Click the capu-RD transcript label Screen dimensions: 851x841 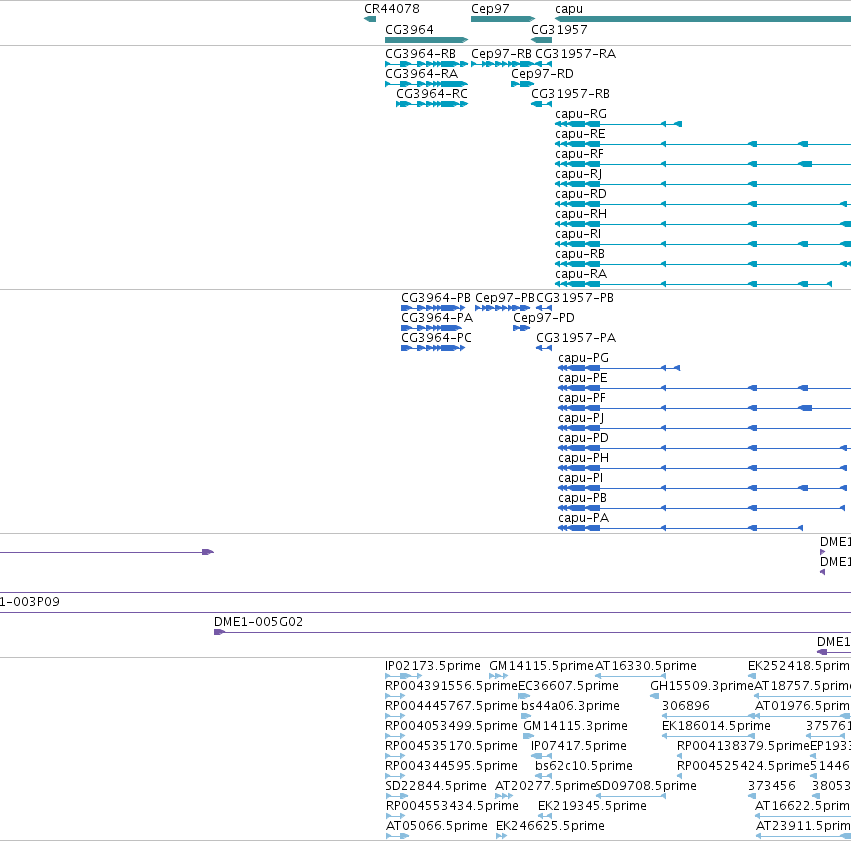point(581,194)
